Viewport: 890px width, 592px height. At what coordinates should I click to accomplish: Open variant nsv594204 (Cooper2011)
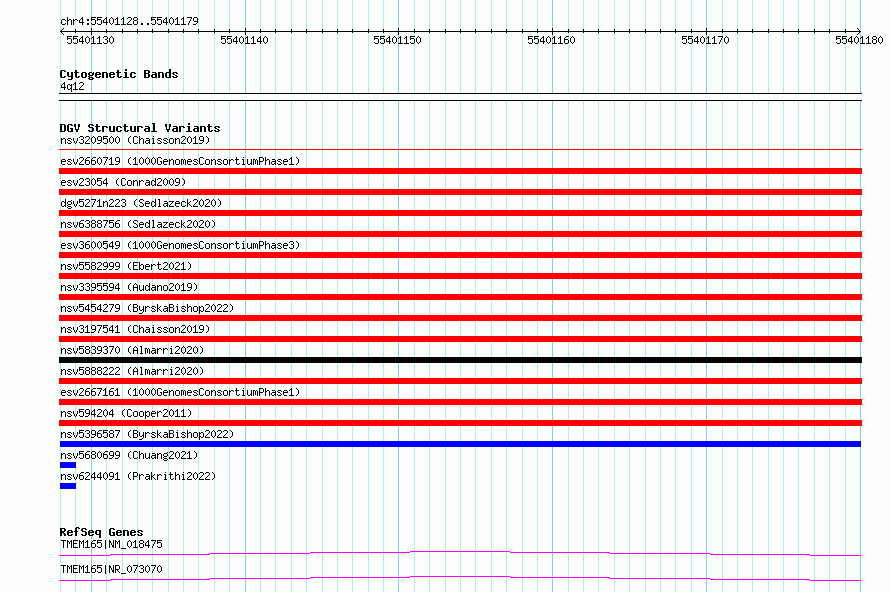point(126,413)
